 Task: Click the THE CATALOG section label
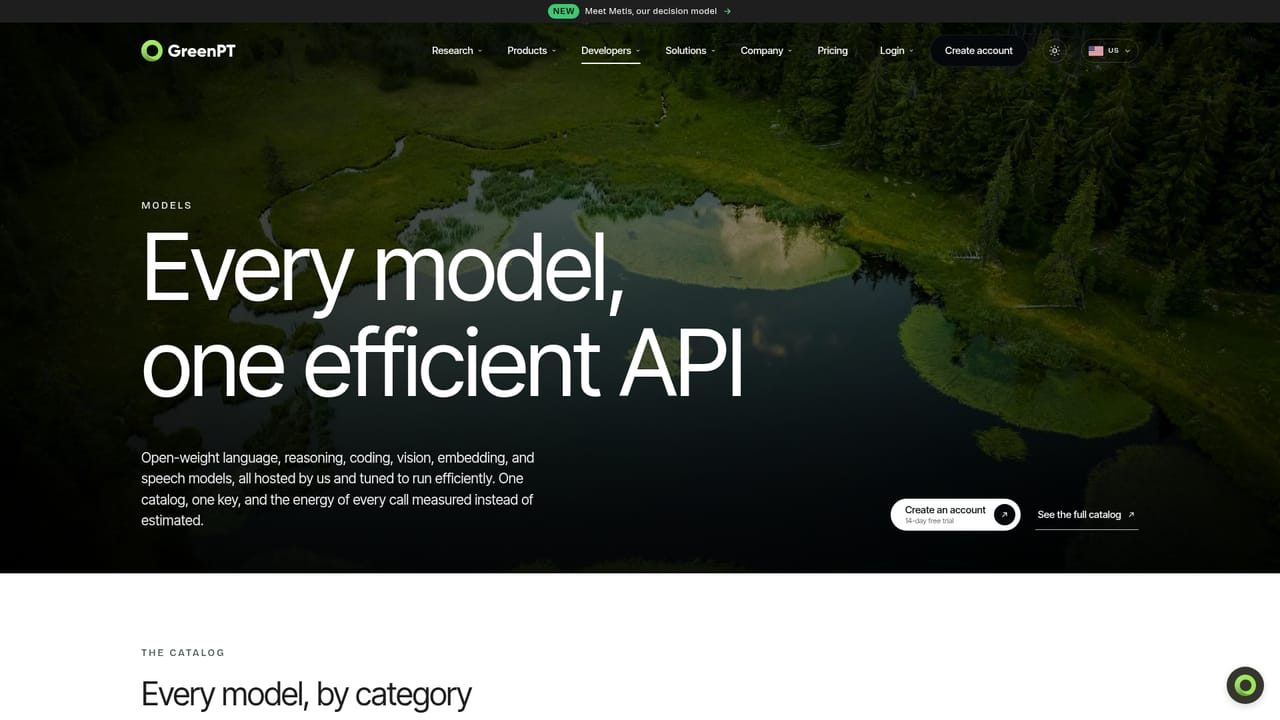click(x=183, y=653)
